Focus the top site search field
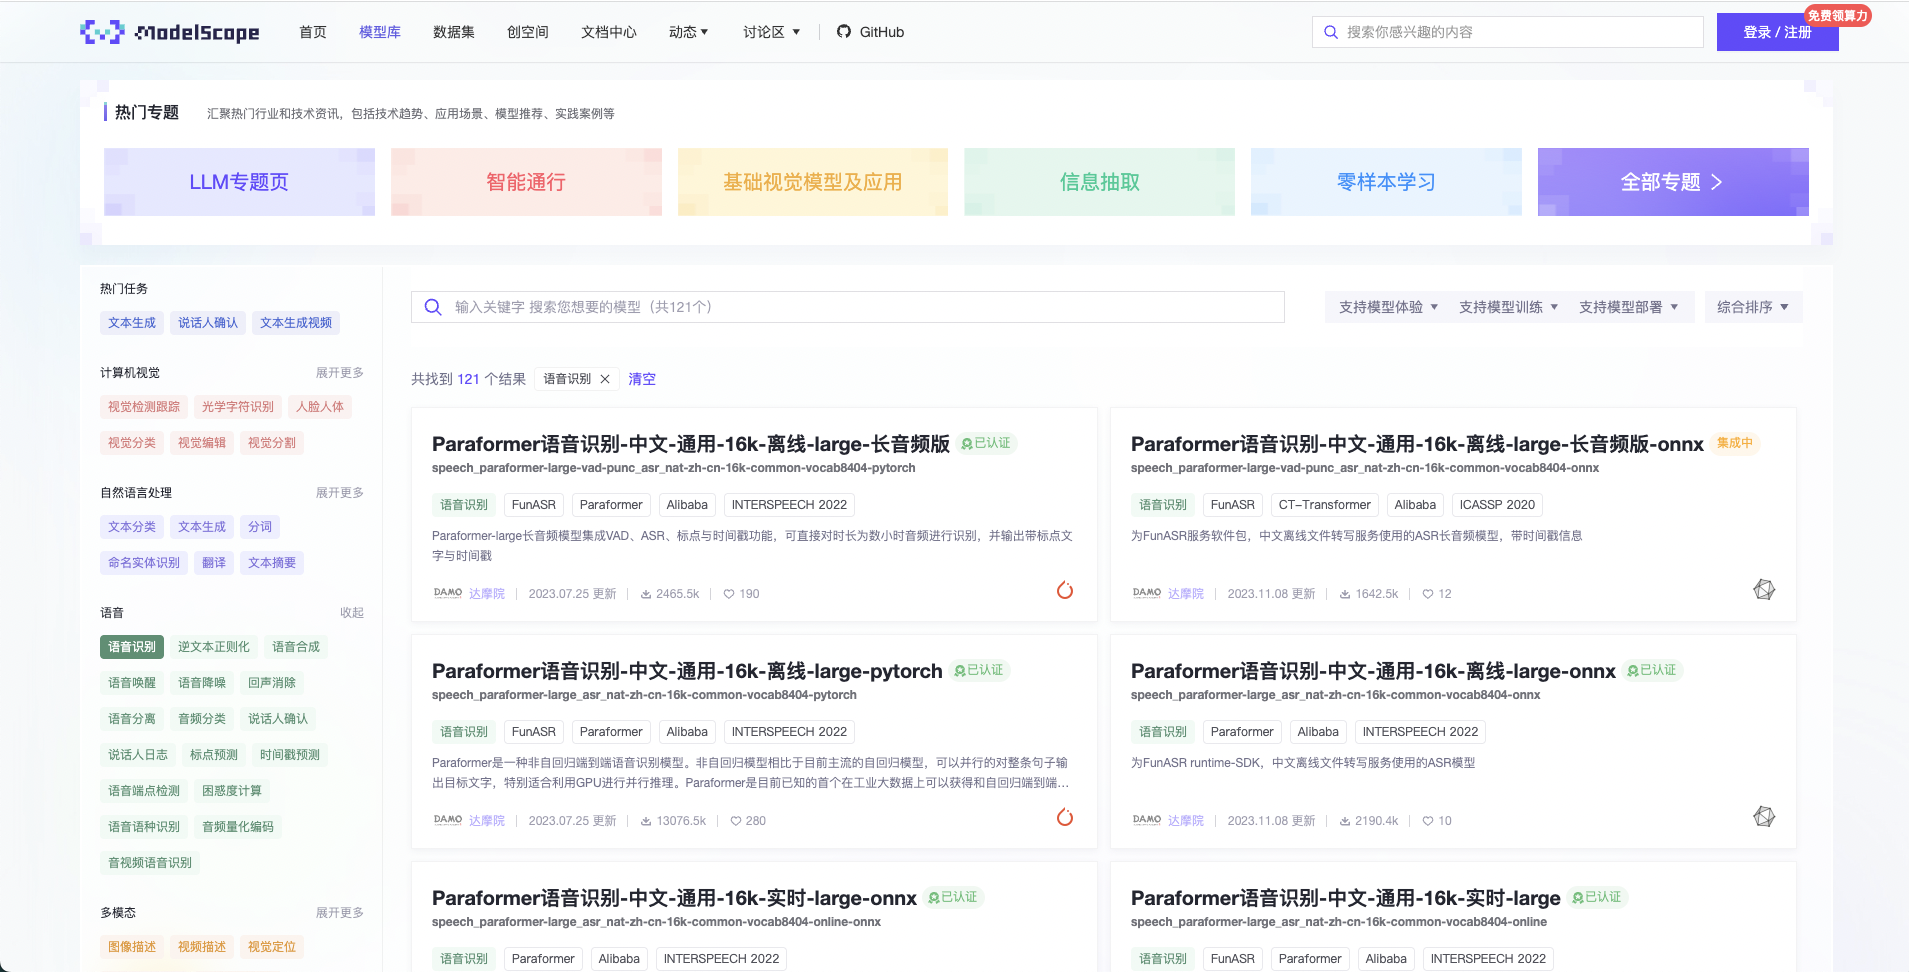This screenshot has width=1909, height=972. tap(1508, 32)
